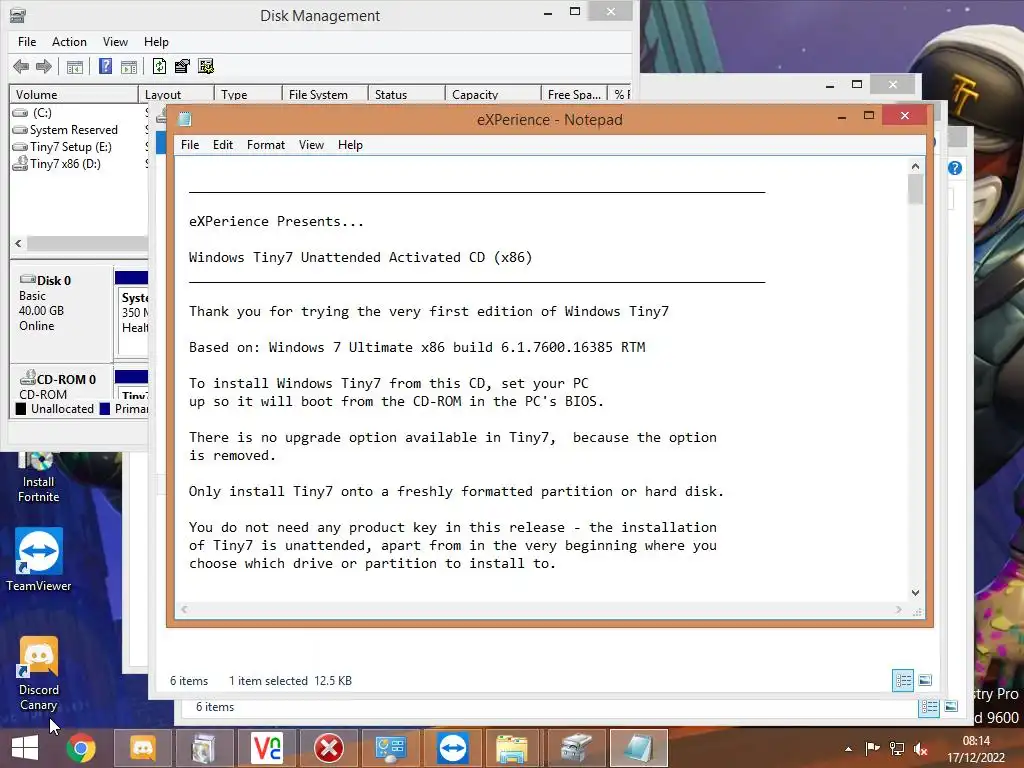Open Google Chrome from taskbar
Screen dimensions: 1024x768
coord(81,748)
